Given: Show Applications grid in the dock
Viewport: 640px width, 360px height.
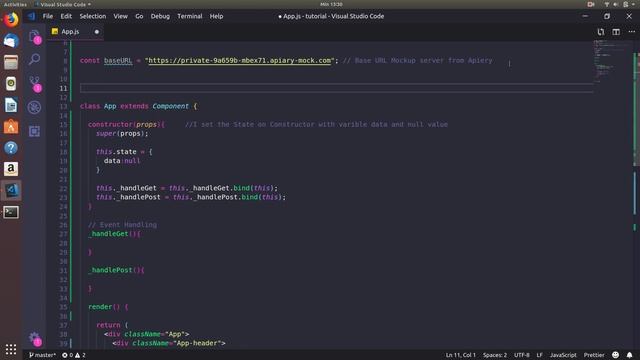Looking at the screenshot, I should pos(11,349).
